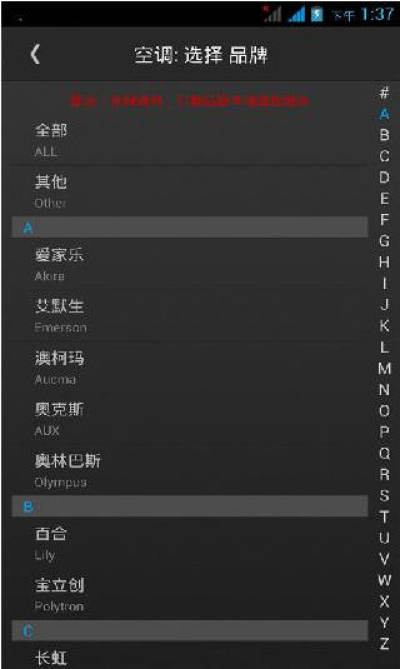Pick the 奥林巴斯 Olympus brand
The image size is (400, 669).
[189, 470]
